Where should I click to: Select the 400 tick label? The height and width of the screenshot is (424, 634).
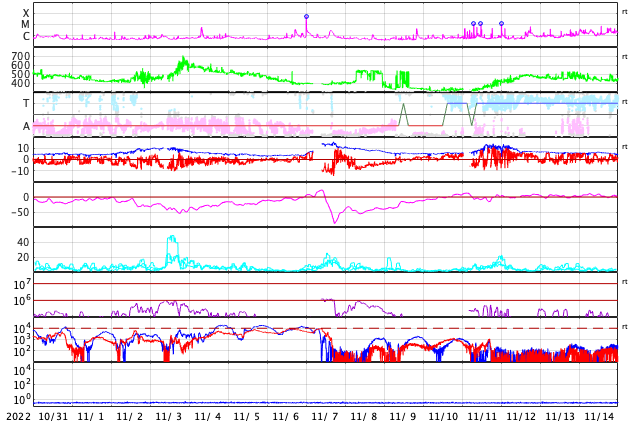coord(21,83)
